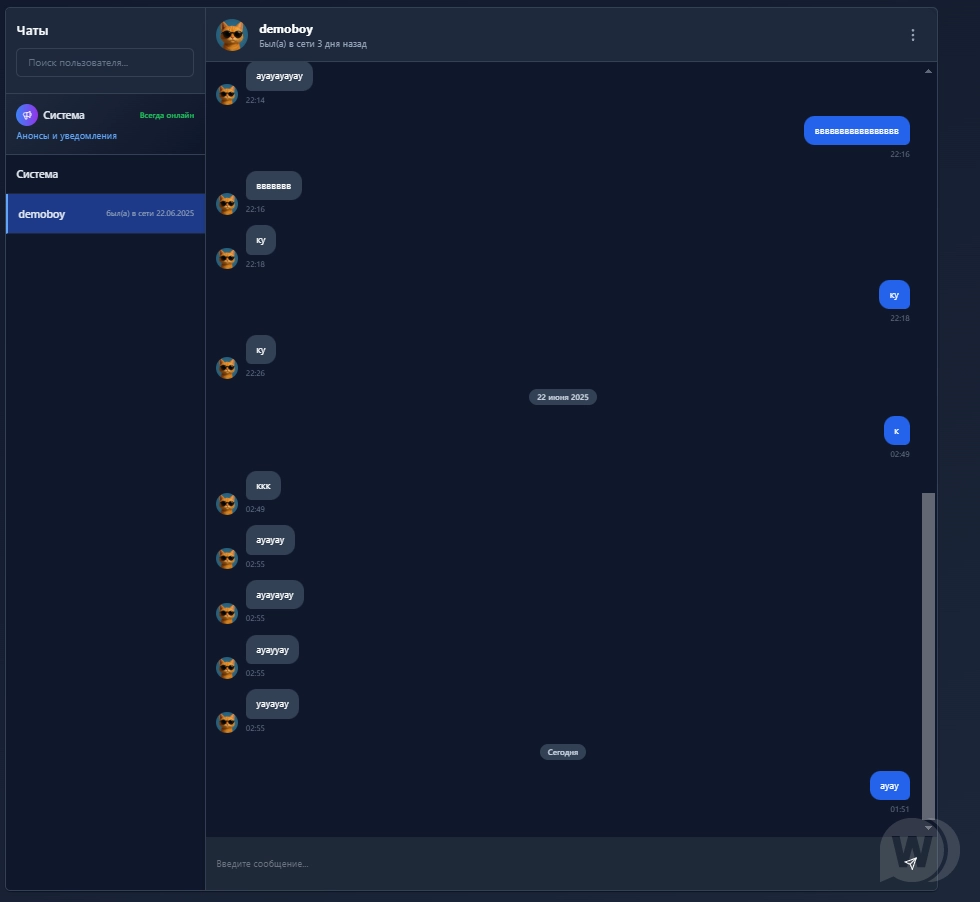980x902 pixels.
Task: Click the send message paper plane icon
Action: point(910,863)
